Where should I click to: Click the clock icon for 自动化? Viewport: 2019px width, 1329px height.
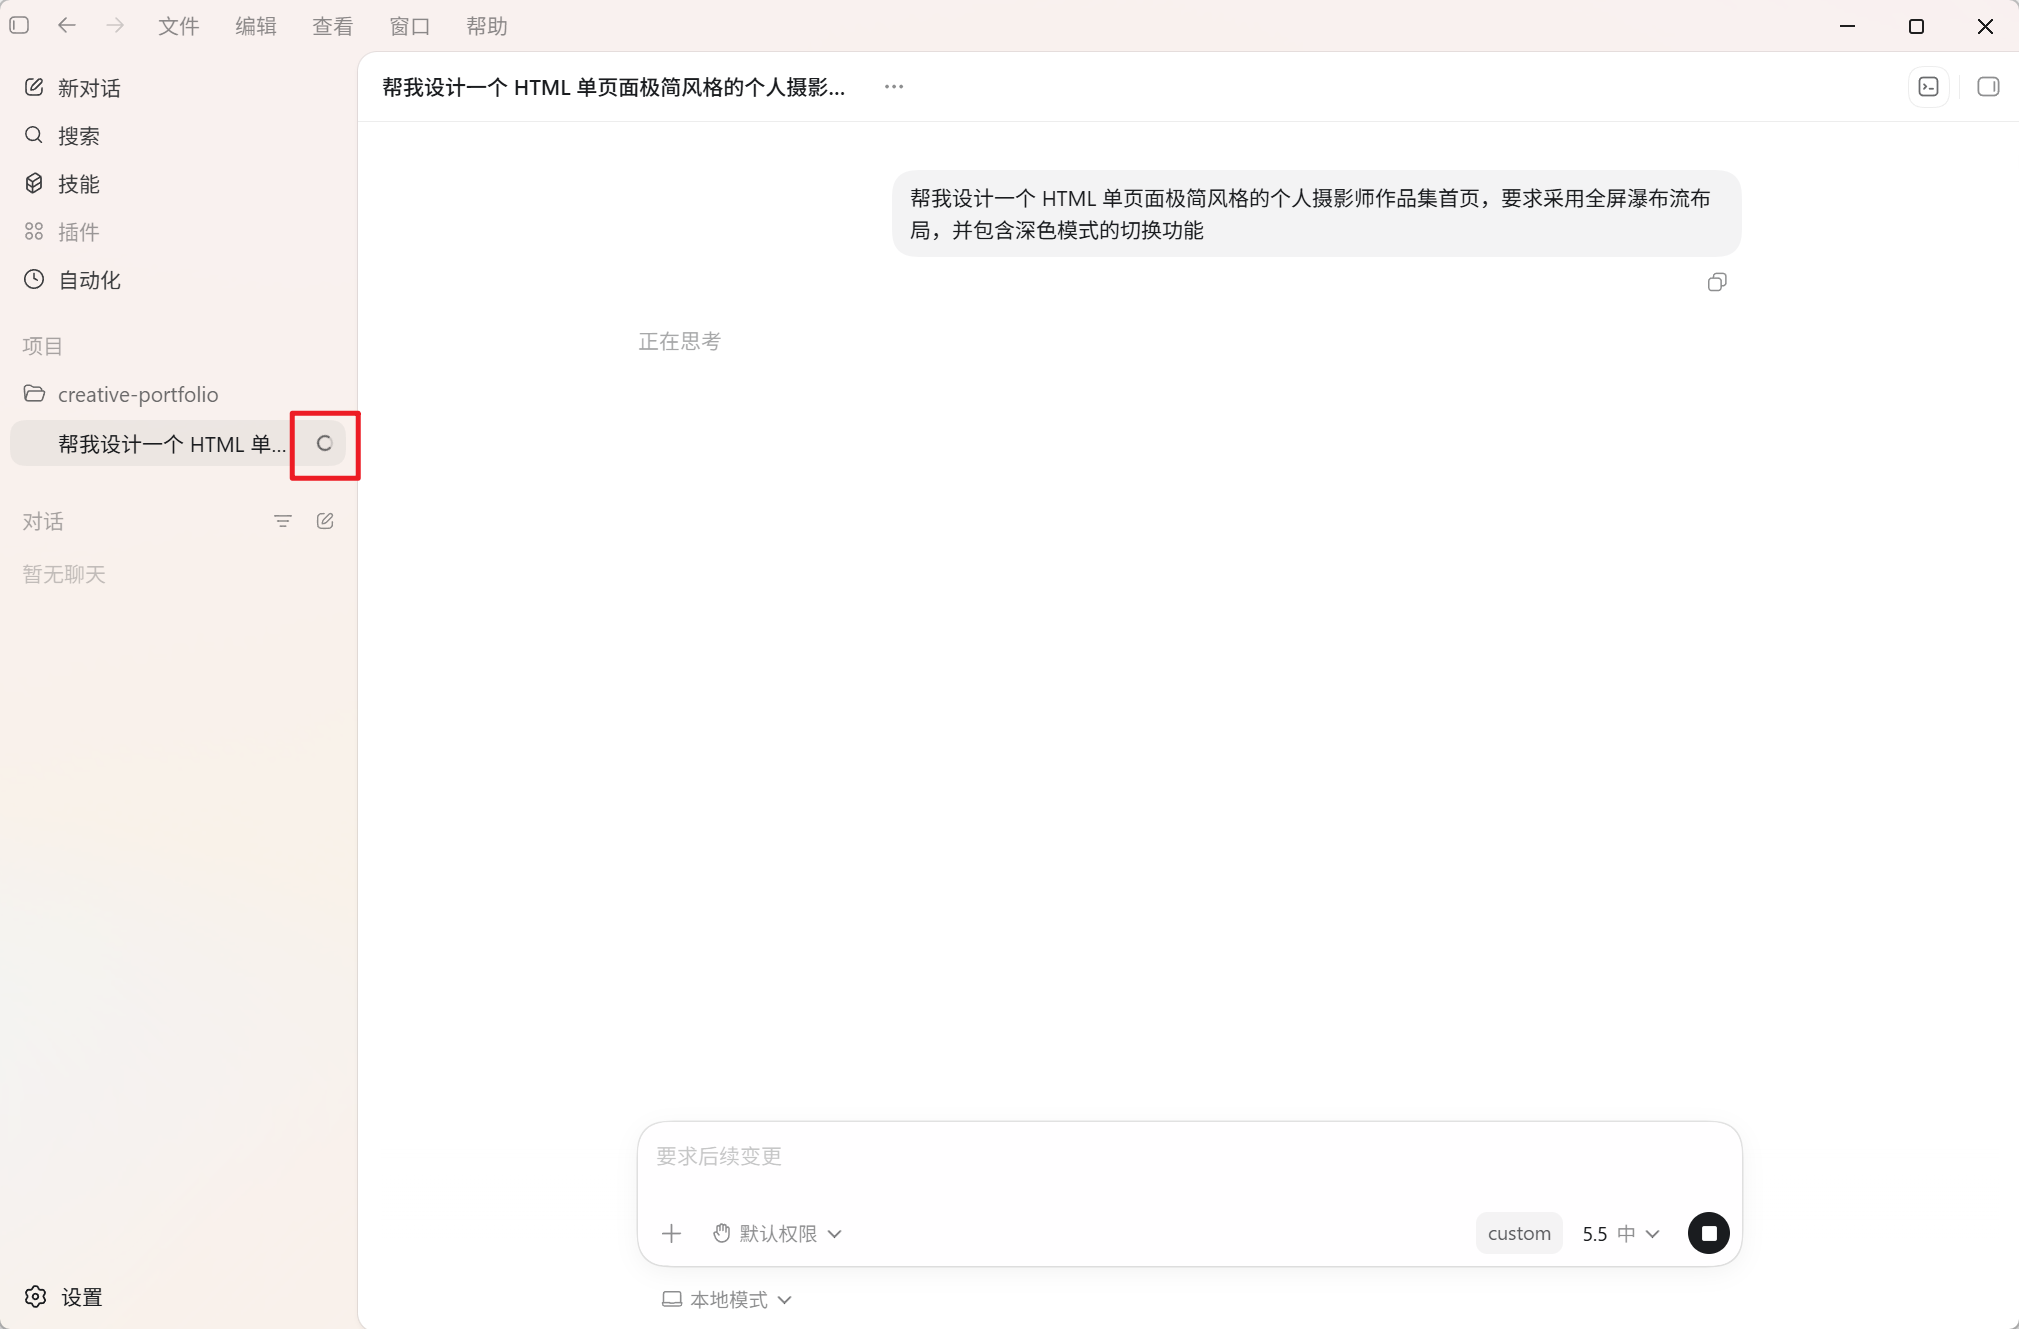point(34,279)
